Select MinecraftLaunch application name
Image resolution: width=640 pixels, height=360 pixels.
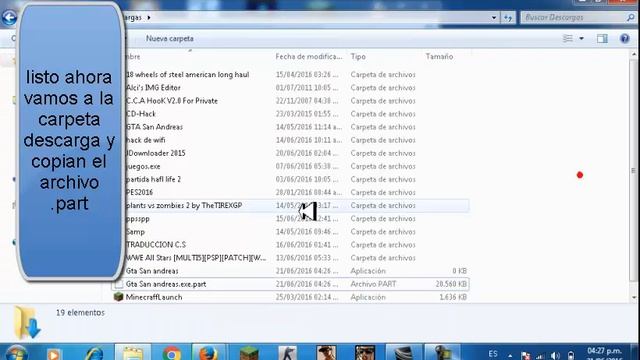[154, 297]
